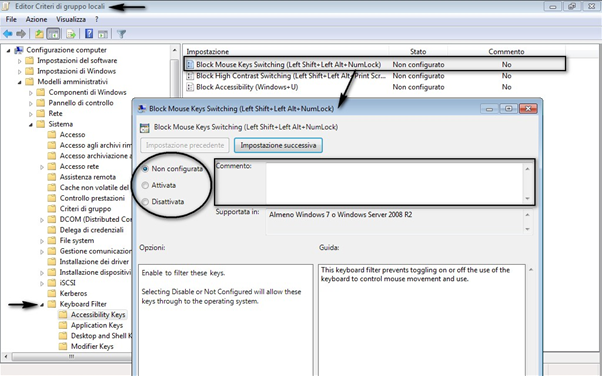Click inside the Commento text field
This screenshot has width=602, height=376.
point(394,183)
